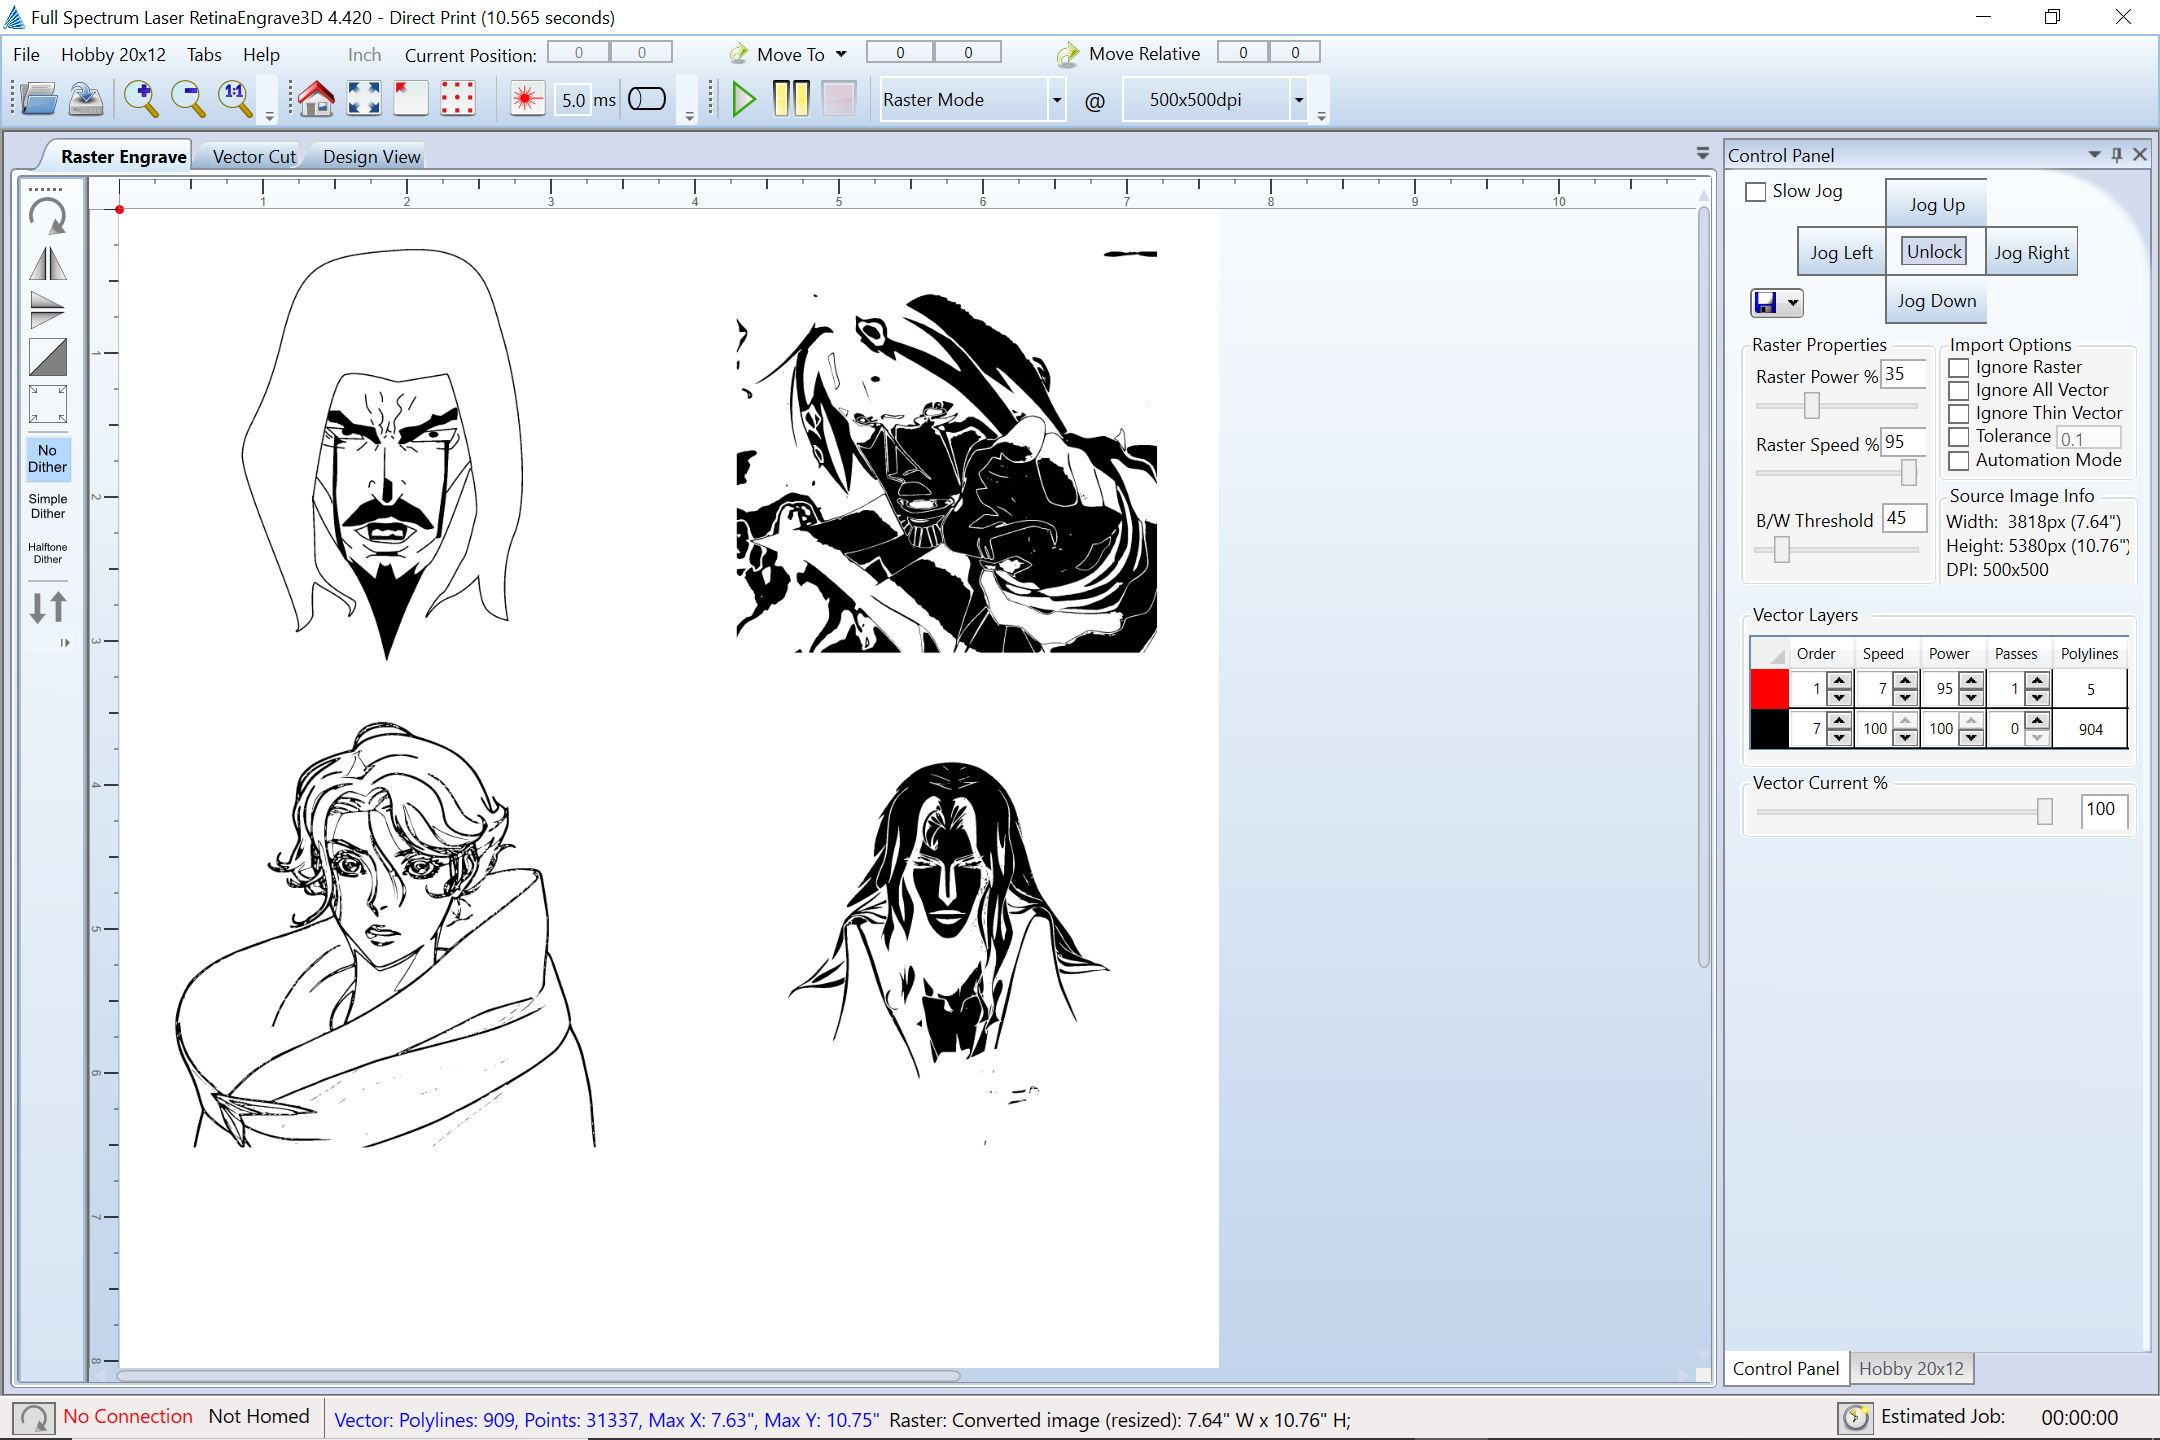2160x1440 pixels.
Task: Enable the Automation Mode checkbox
Action: [x=1959, y=461]
